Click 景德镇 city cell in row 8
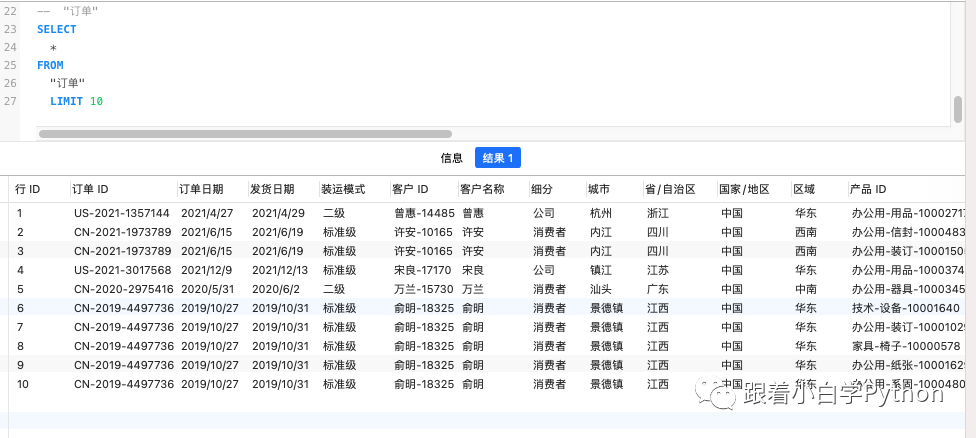This screenshot has width=976, height=438. coord(606,346)
